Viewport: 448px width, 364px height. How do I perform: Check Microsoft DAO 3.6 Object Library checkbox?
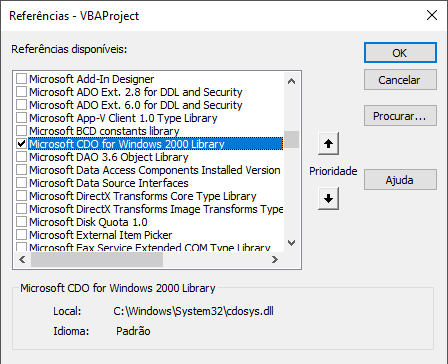[22, 157]
